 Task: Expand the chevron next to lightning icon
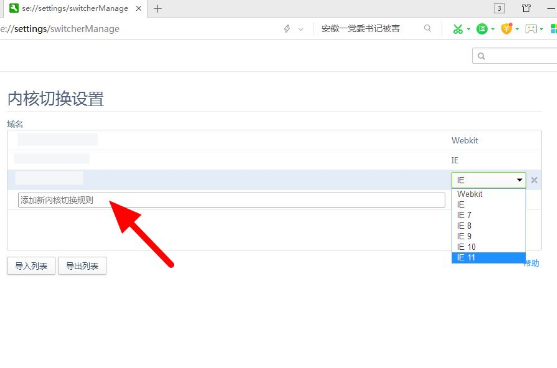(x=301, y=29)
